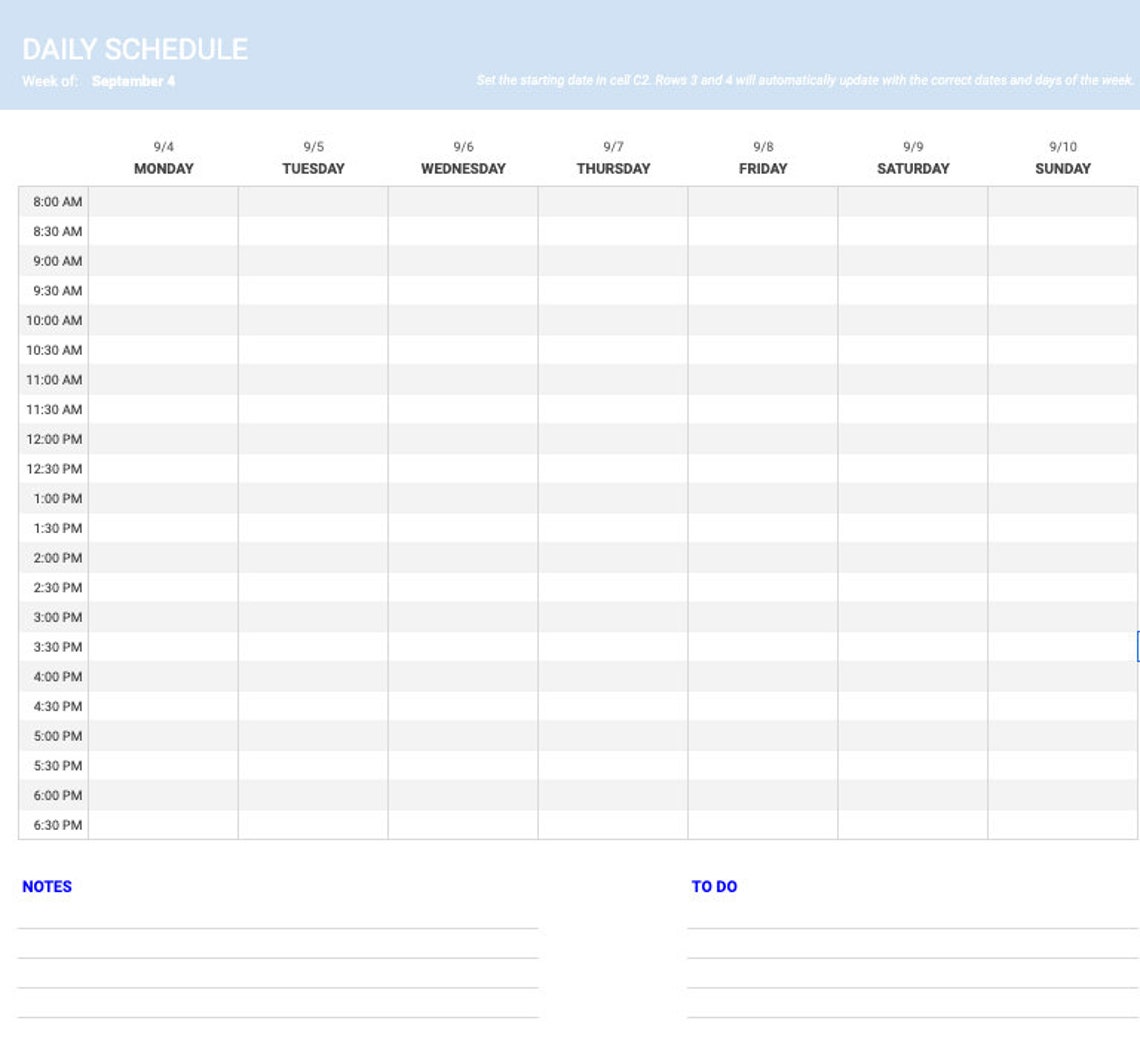
Task: Click the 6:30 PM time row label
Action: pos(56,824)
